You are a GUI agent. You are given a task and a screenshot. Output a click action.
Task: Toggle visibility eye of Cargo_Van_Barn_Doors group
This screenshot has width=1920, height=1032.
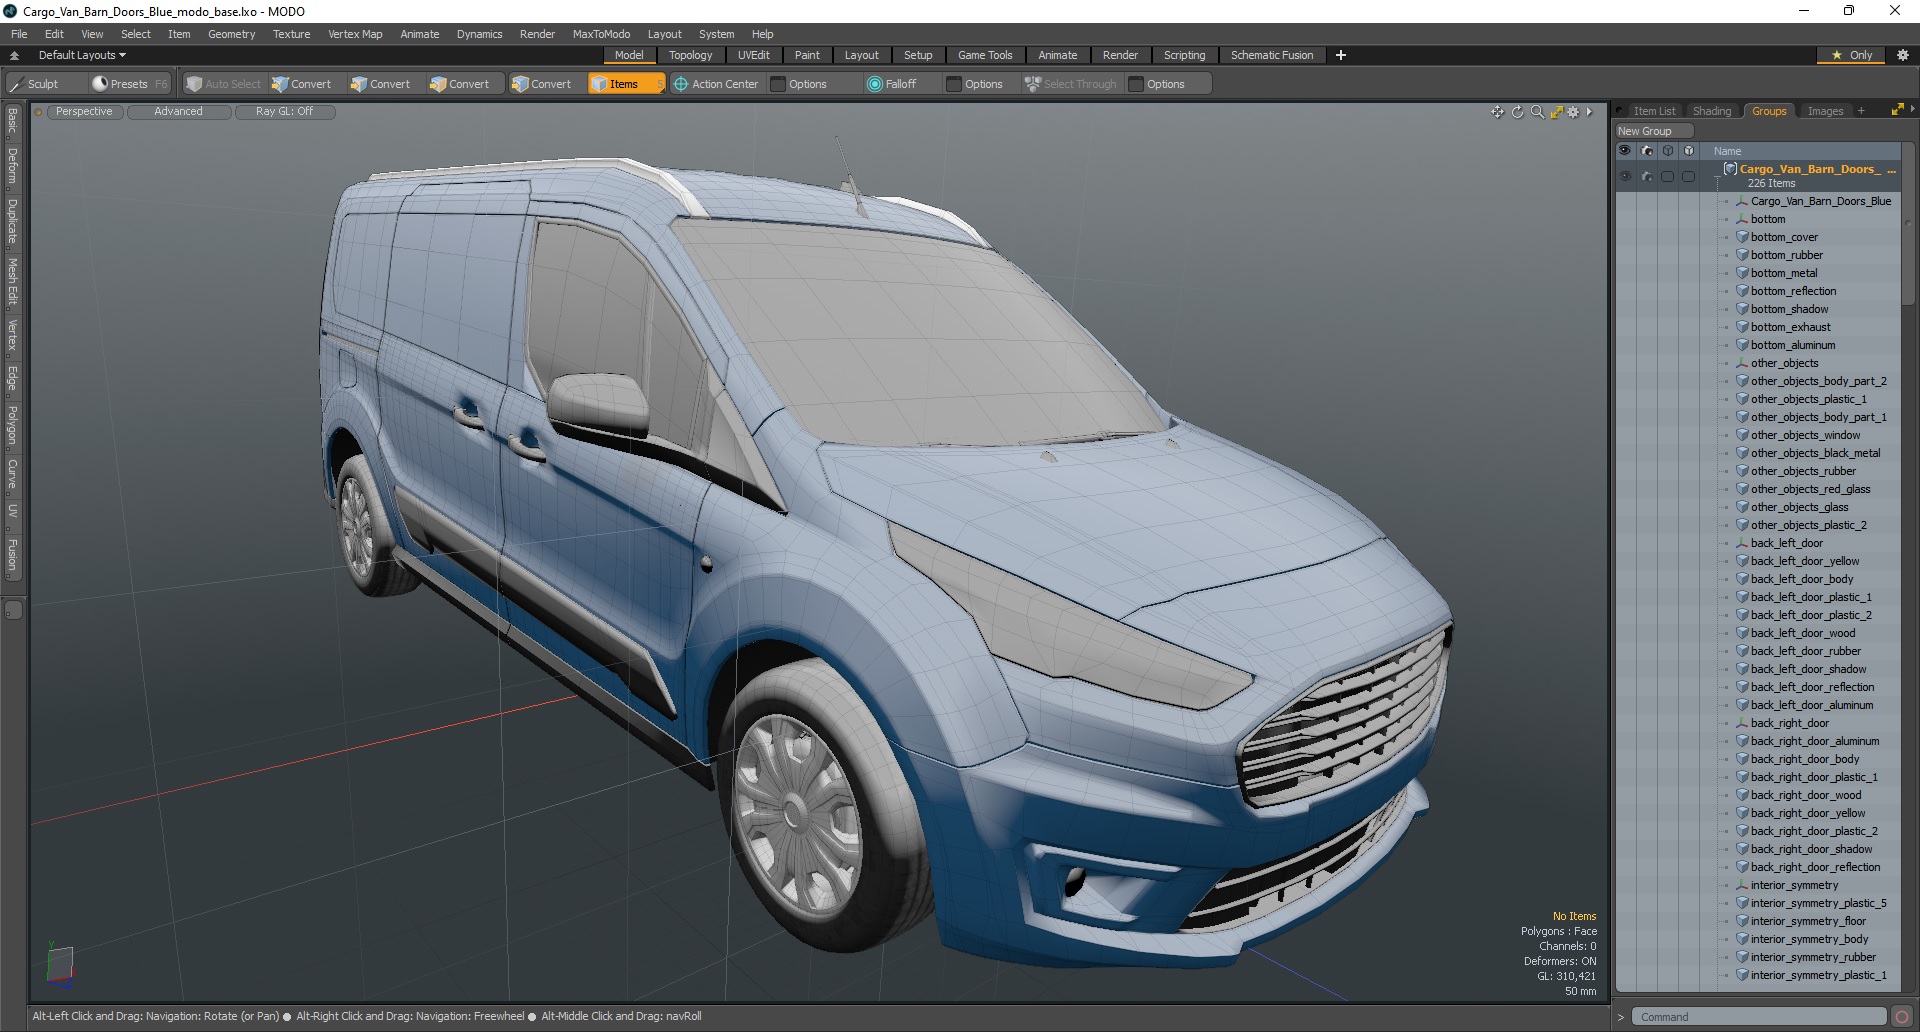tap(1625, 176)
